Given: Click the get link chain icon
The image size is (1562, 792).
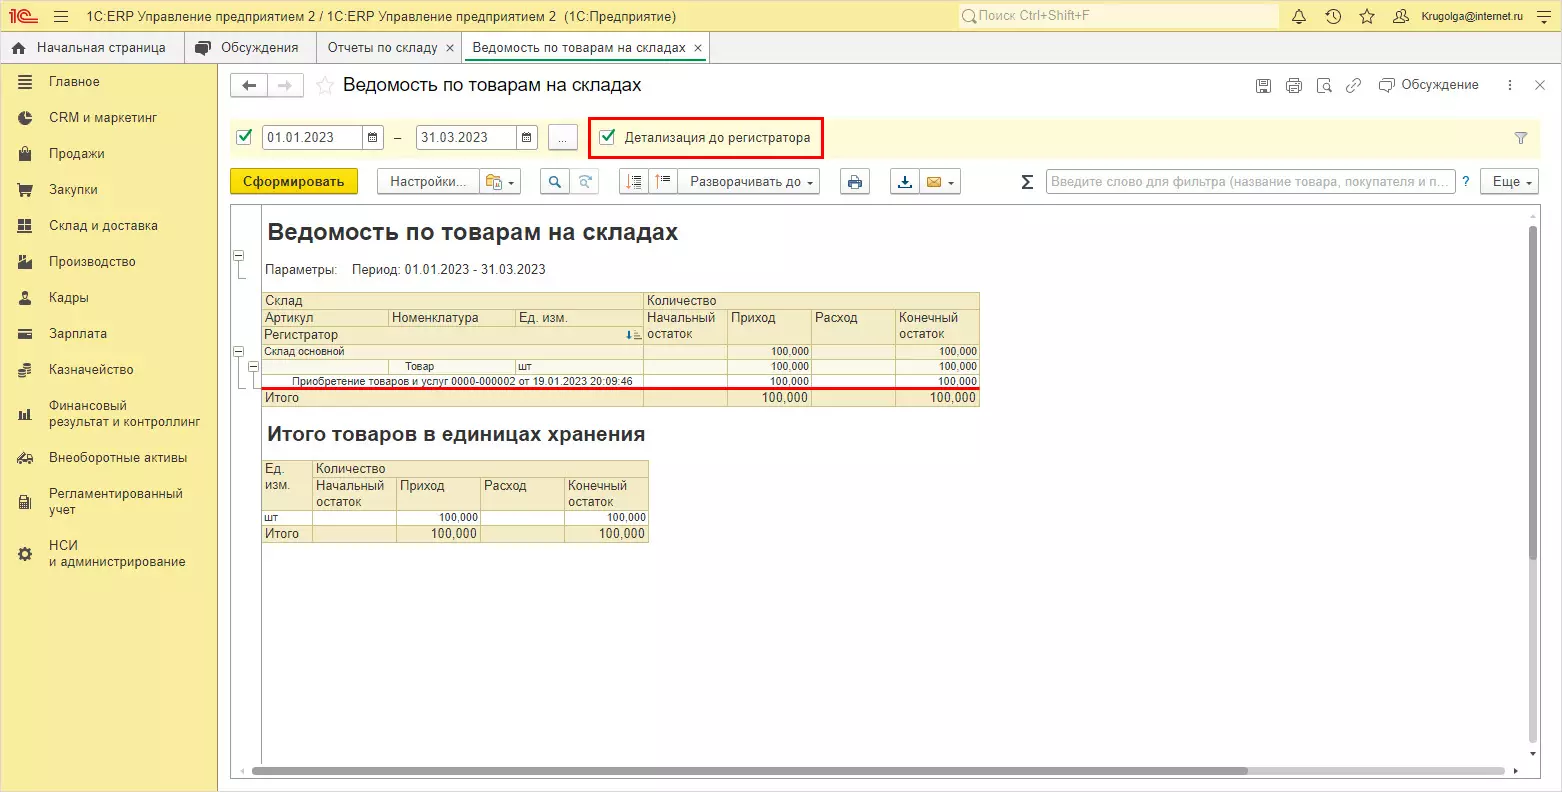Looking at the screenshot, I should pos(1353,86).
